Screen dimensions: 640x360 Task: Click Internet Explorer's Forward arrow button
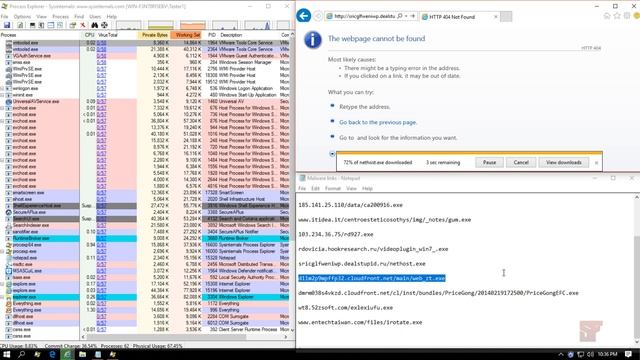318,16
